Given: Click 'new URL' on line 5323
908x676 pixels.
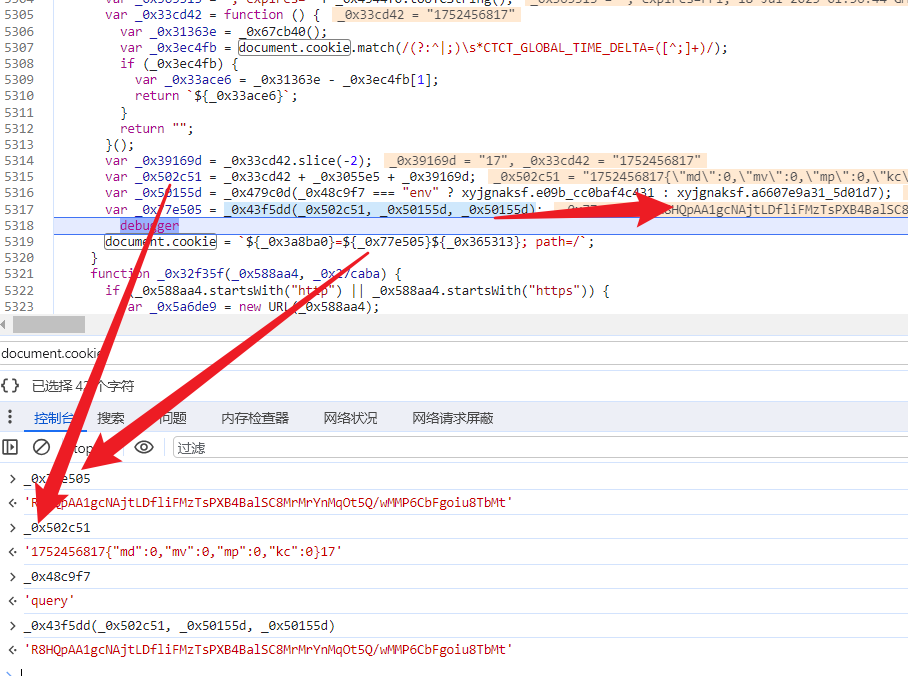Looking at the screenshot, I should point(263,307).
